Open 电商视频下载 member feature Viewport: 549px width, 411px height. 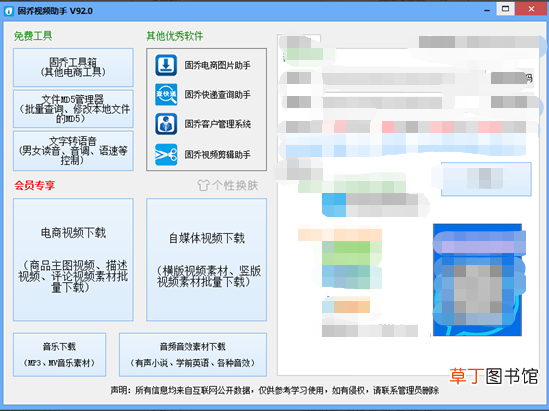point(73,259)
